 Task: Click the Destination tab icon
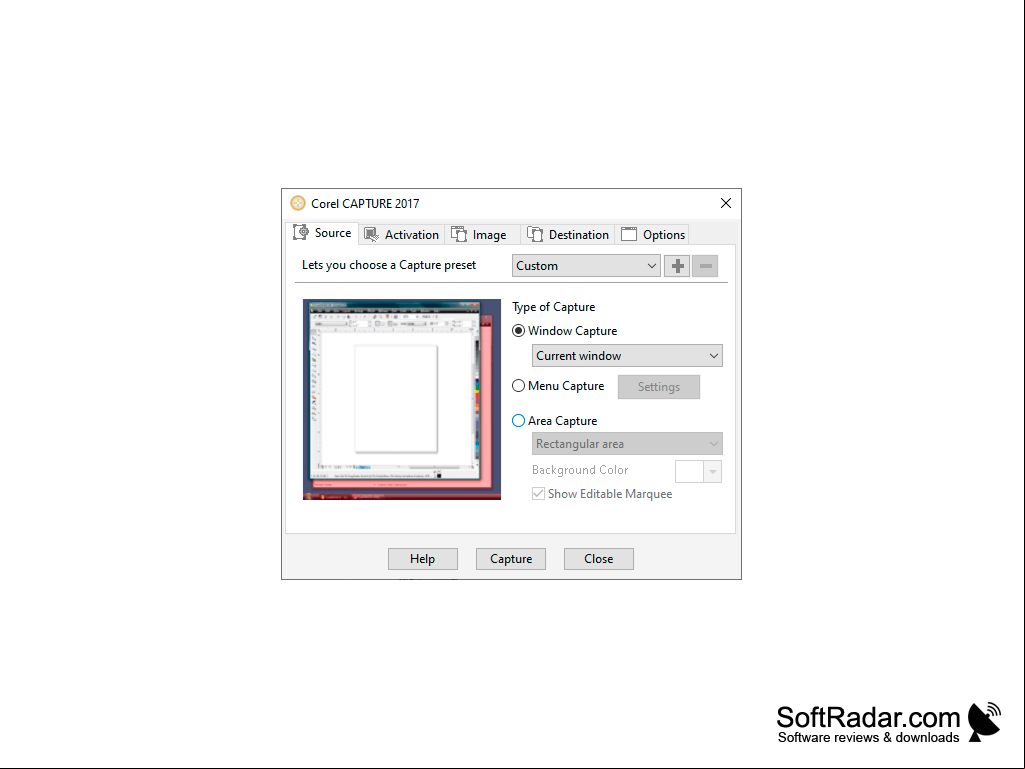coord(535,234)
